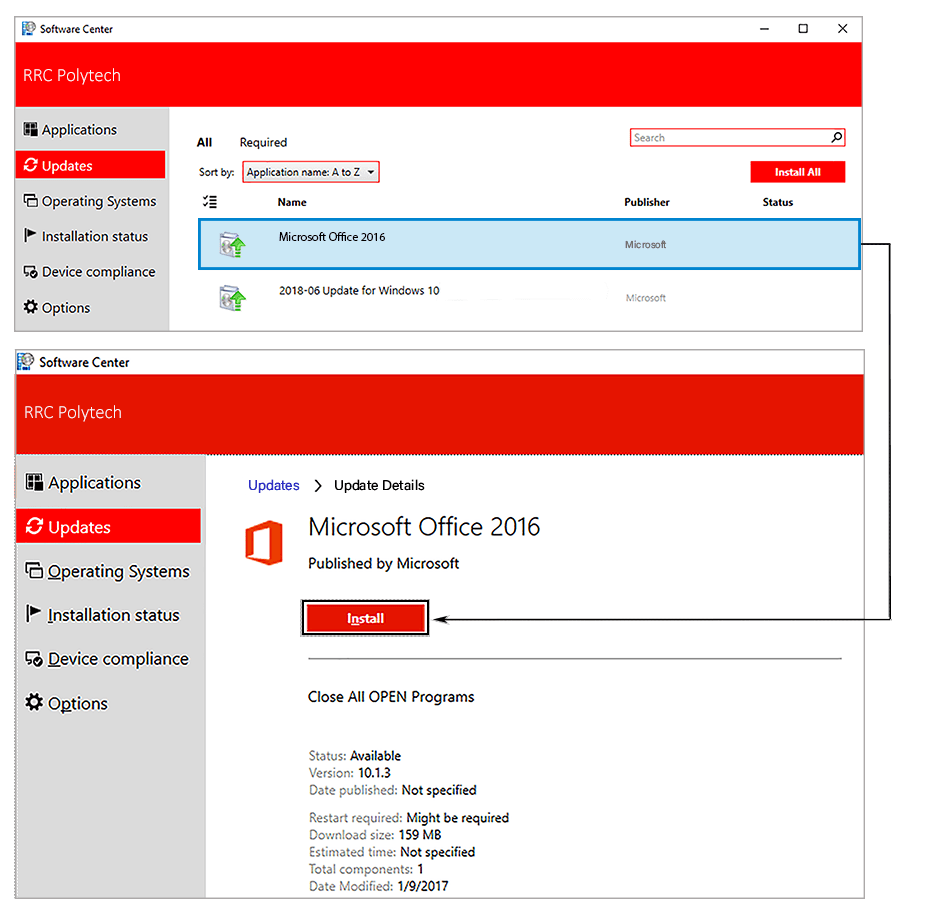Follow the Updates breadcrumb link
Screen dimensions: 936x918
click(273, 485)
